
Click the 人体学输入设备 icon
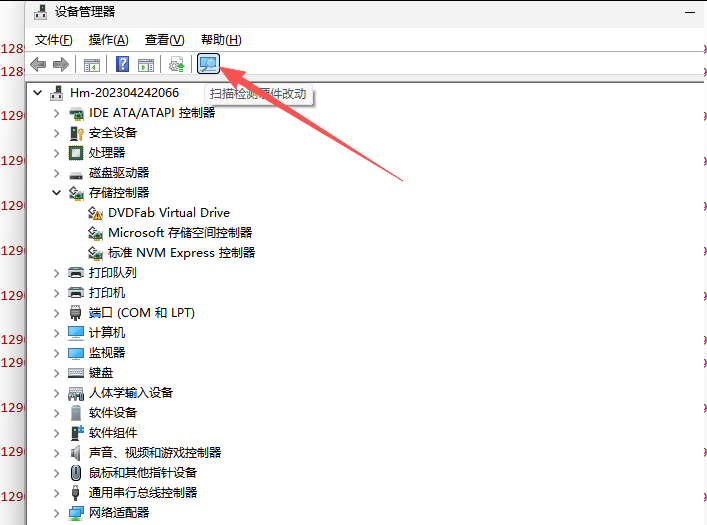point(76,394)
